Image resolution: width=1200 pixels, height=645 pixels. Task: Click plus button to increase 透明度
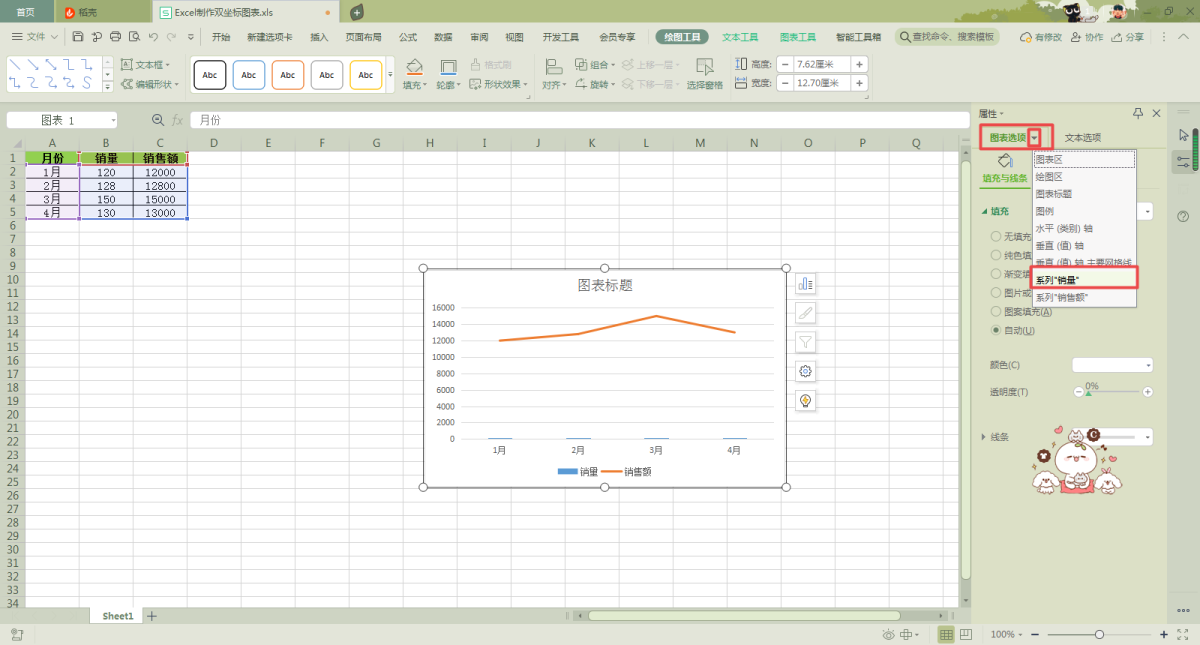(1147, 392)
